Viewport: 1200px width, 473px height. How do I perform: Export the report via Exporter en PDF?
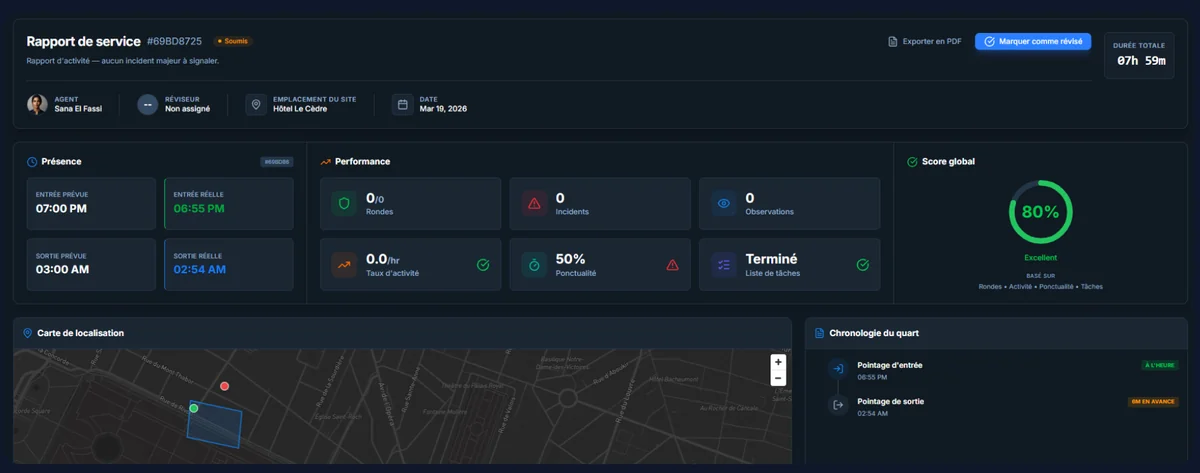pyautogui.click(x=925, y=41)
